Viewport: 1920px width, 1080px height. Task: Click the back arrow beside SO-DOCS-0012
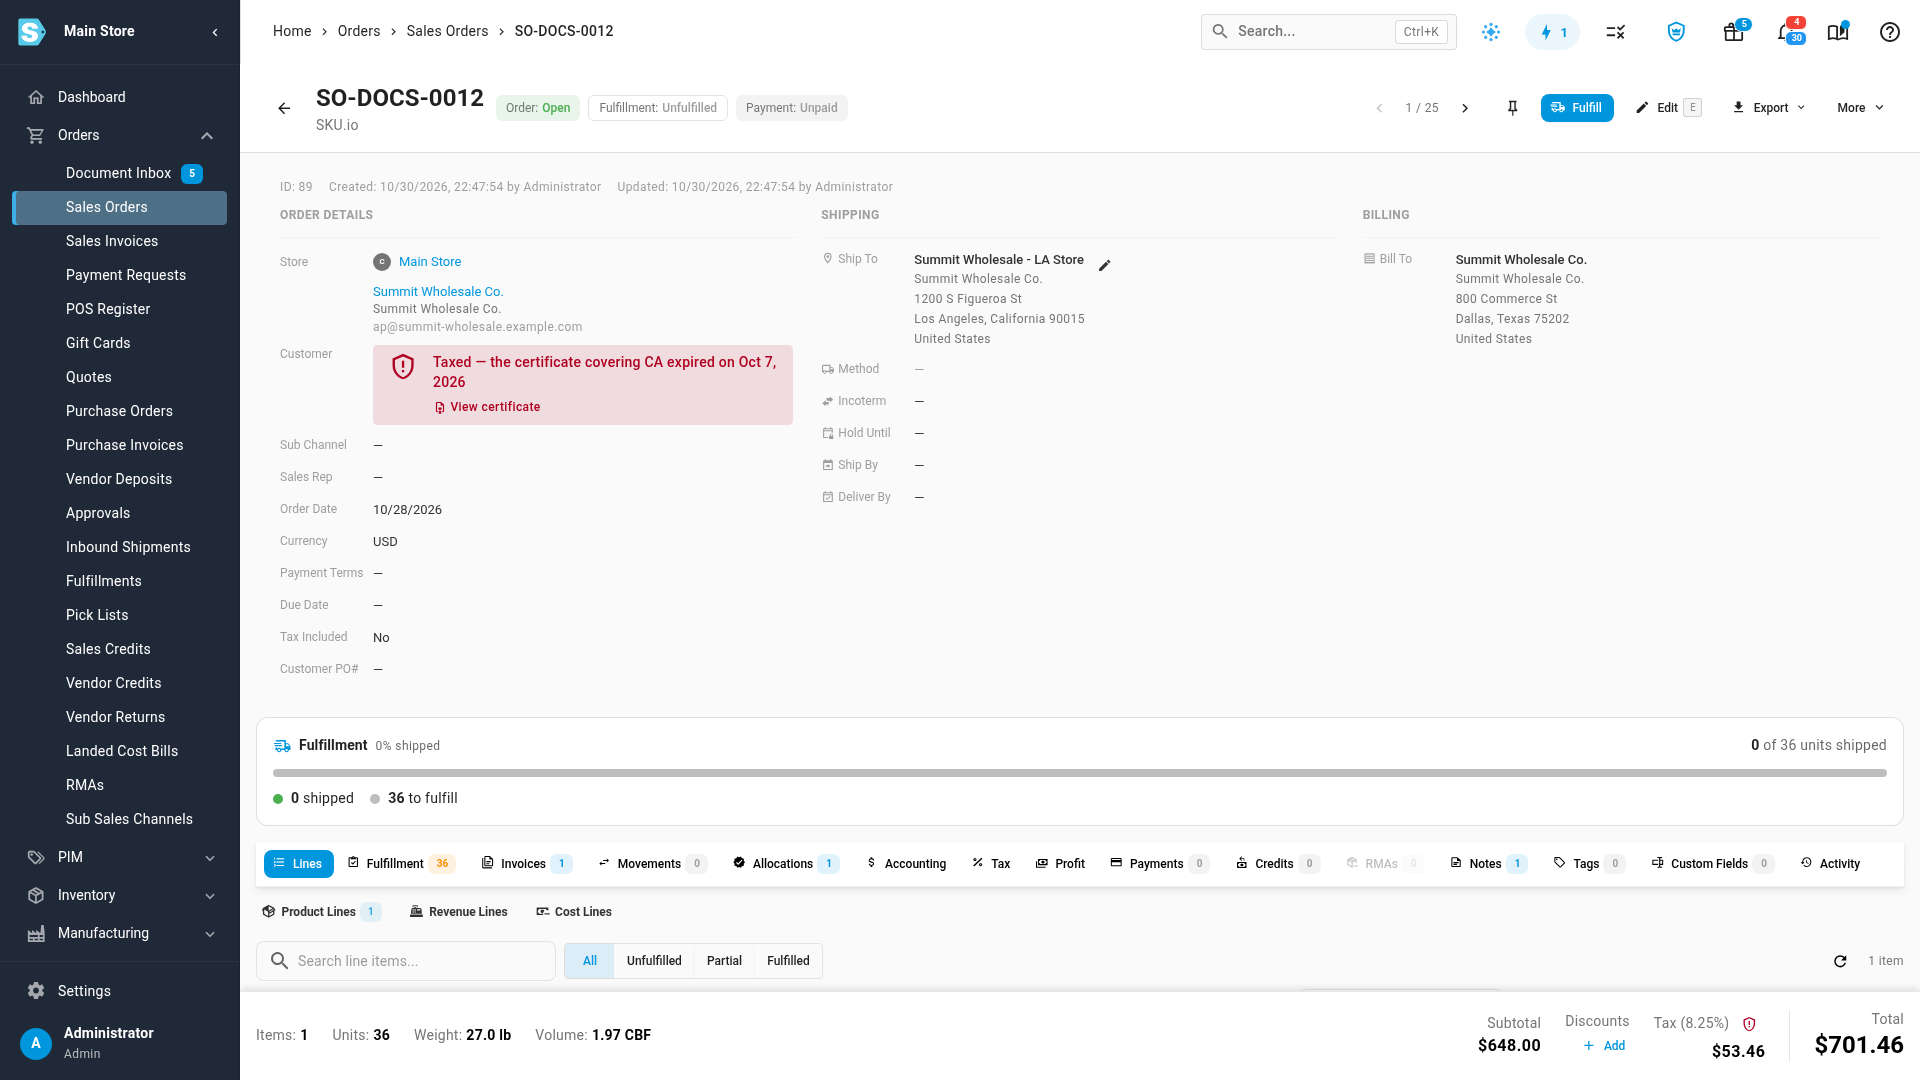pos(284,108)
